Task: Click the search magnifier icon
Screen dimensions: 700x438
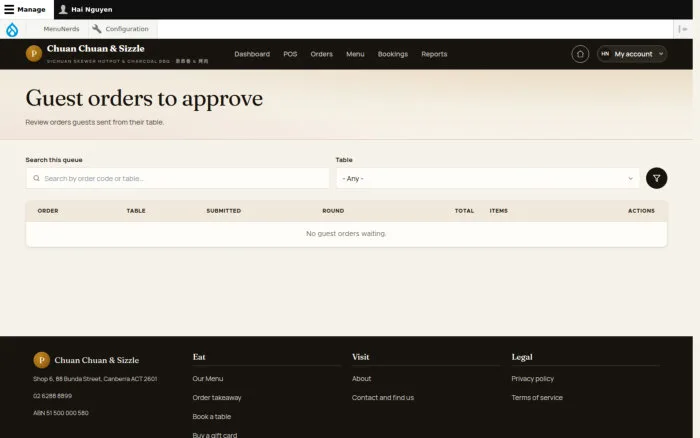Action: point(36,179)
